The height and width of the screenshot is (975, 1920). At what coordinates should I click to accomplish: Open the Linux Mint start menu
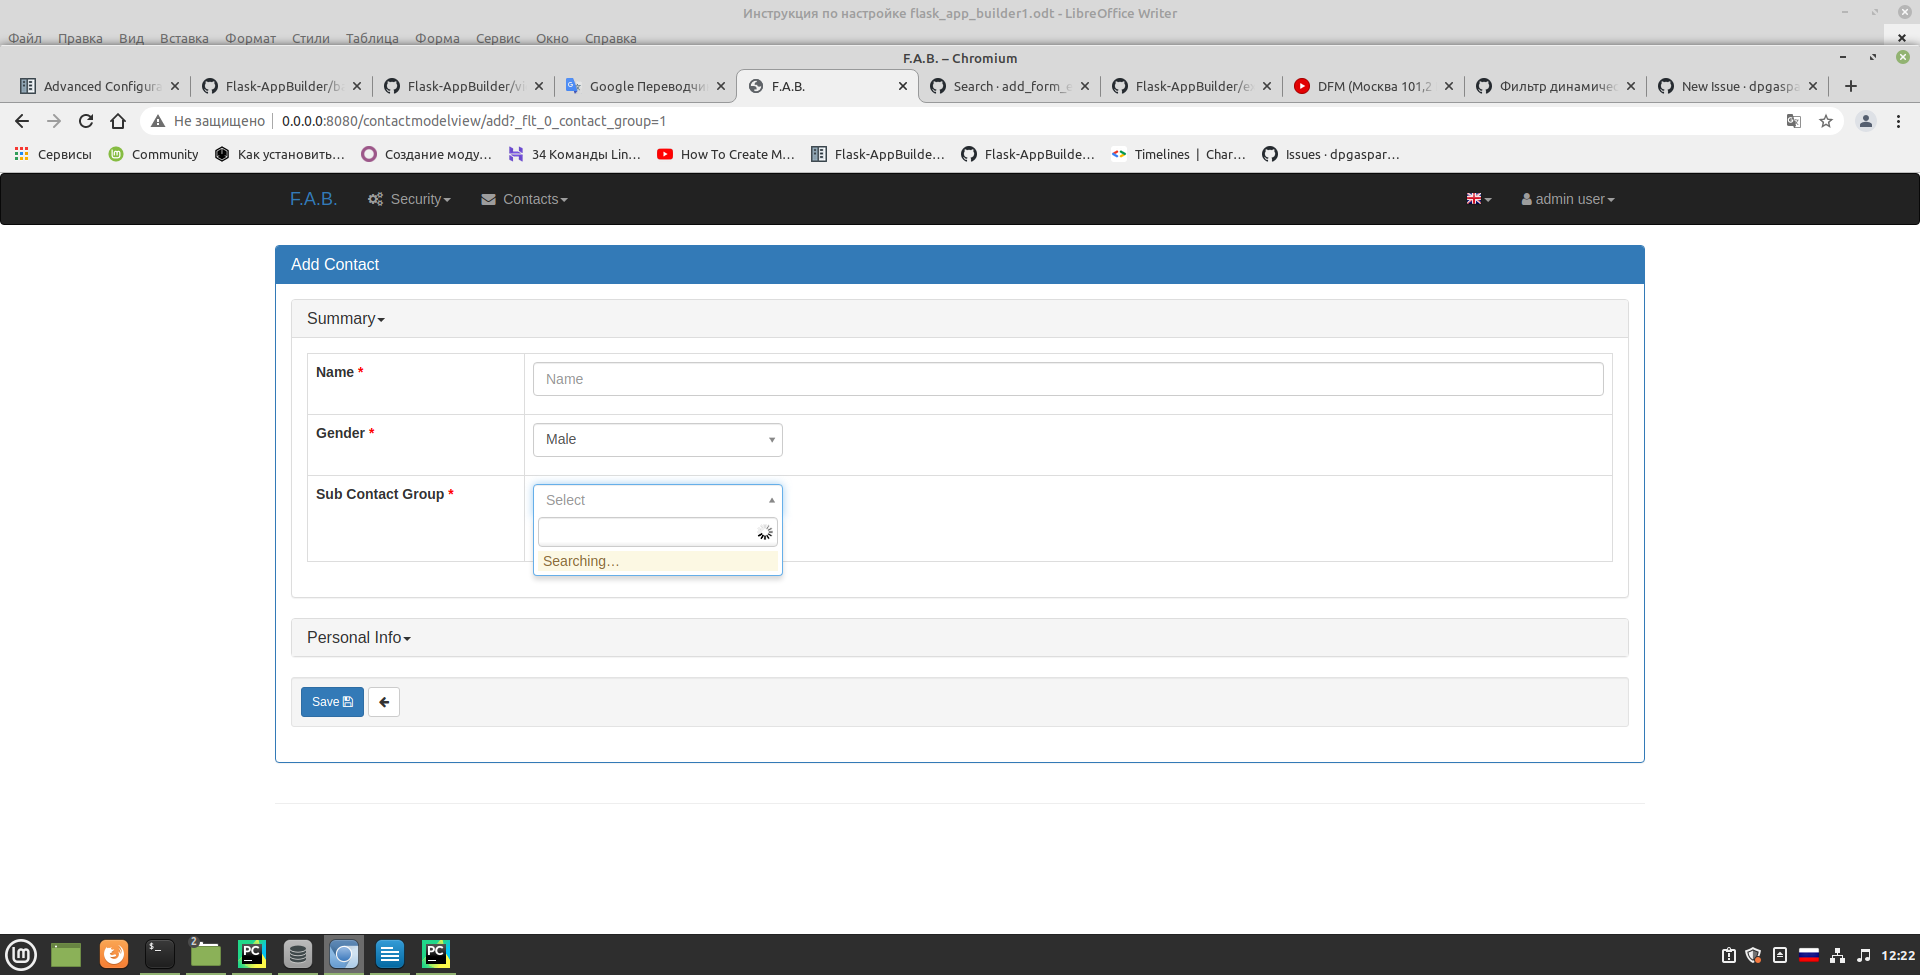click(21, 955)
